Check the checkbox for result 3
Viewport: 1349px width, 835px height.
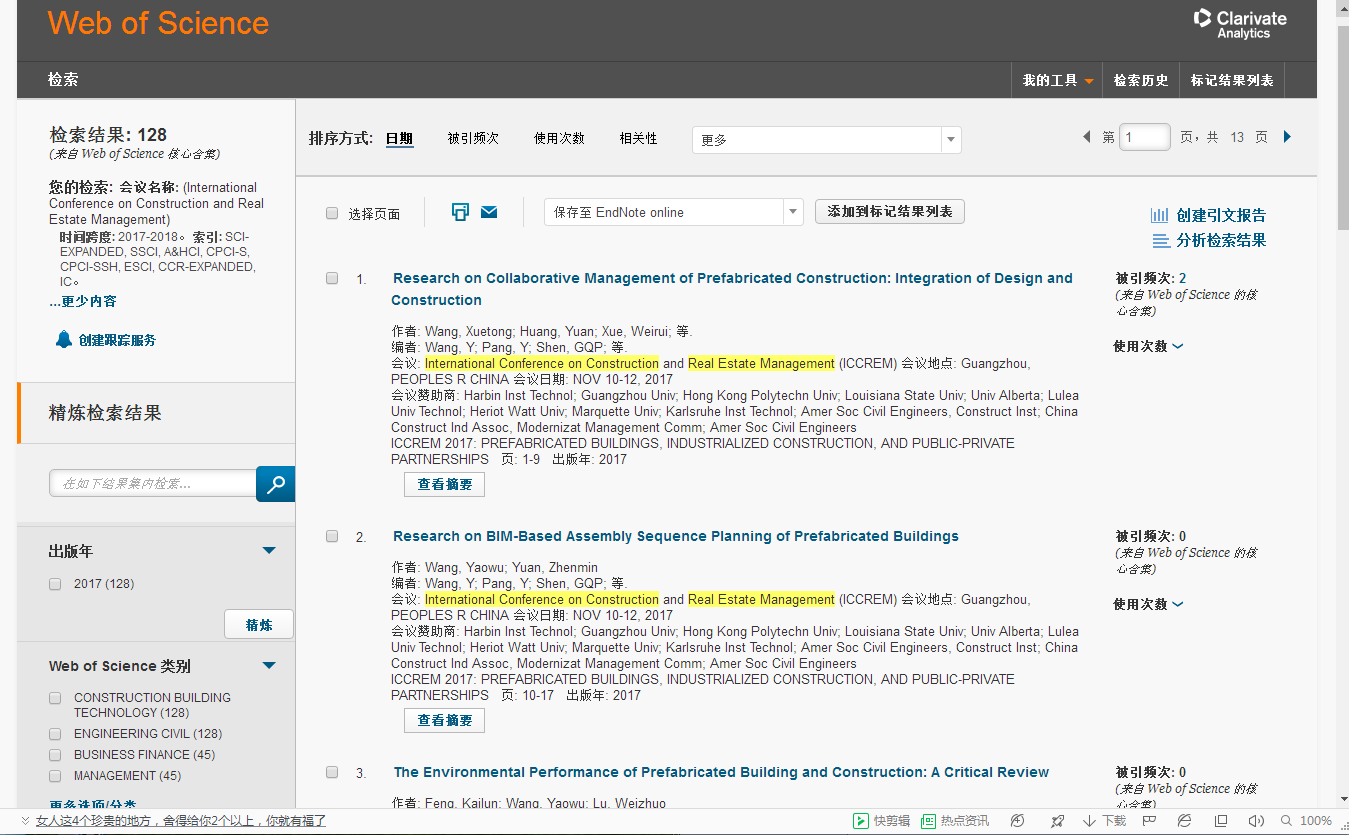[332, 772]
